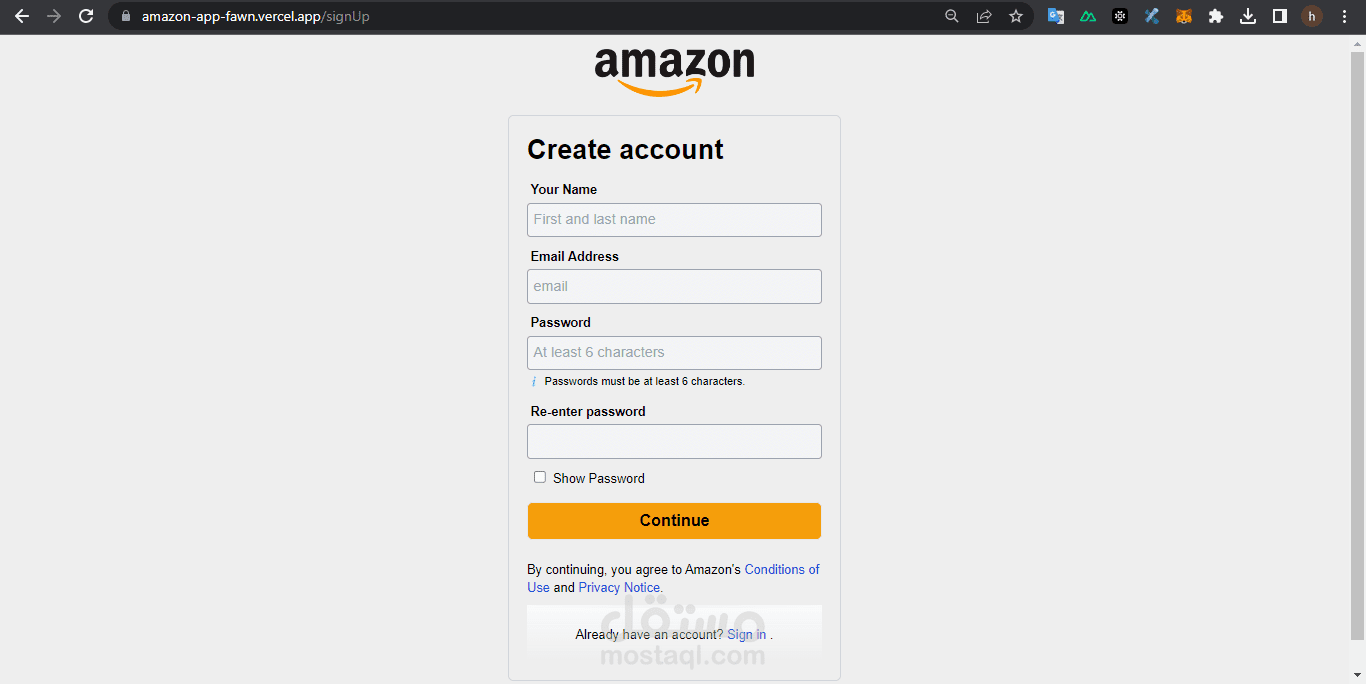Open the Extensions puzzle piece menu
This screenshot has width=1366, height=684.
pyautogui.click(x=1216, y=16)
